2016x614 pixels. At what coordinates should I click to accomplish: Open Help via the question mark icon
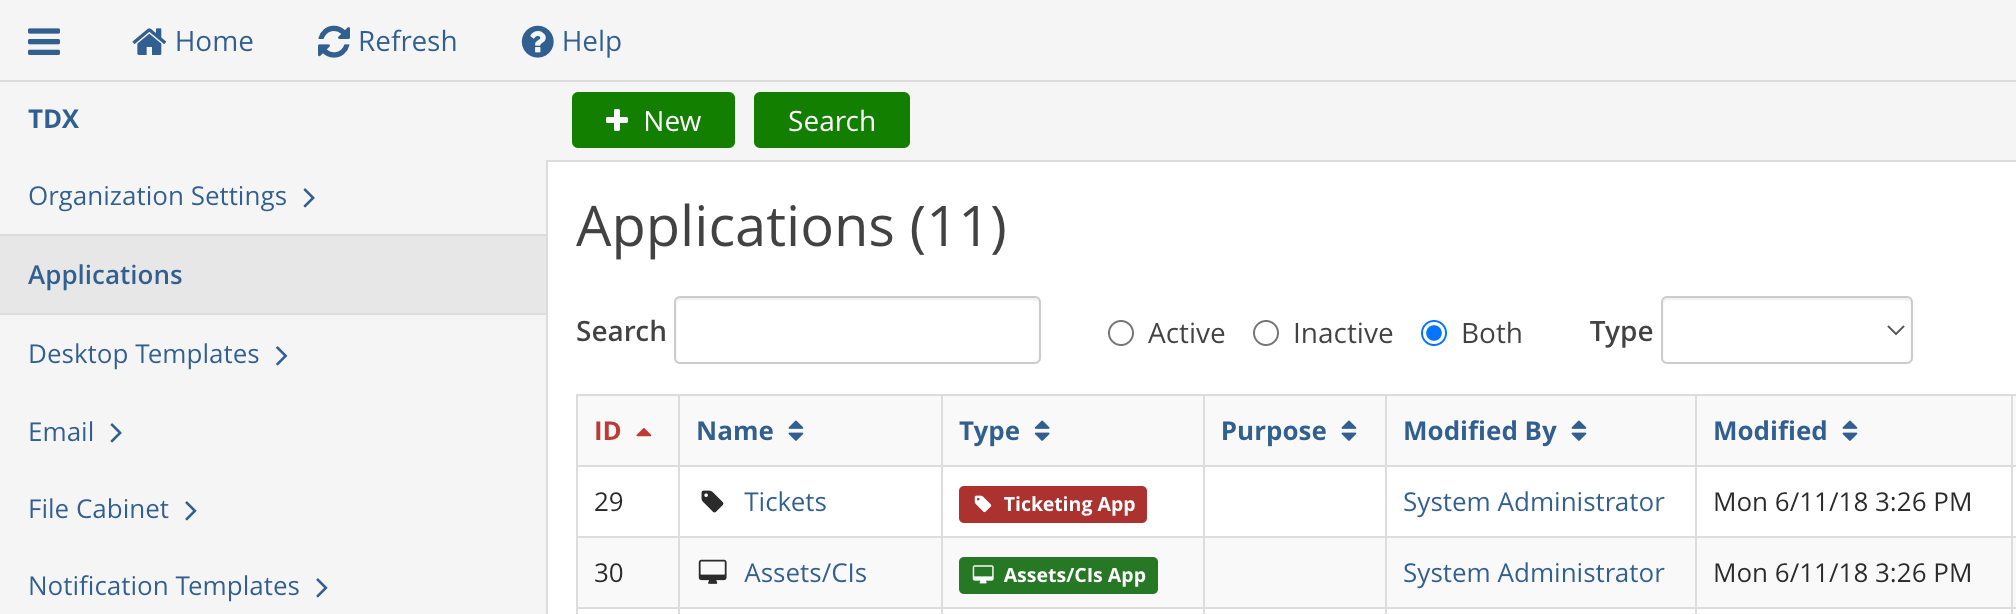pyautogui.click(x=535, y=42)
